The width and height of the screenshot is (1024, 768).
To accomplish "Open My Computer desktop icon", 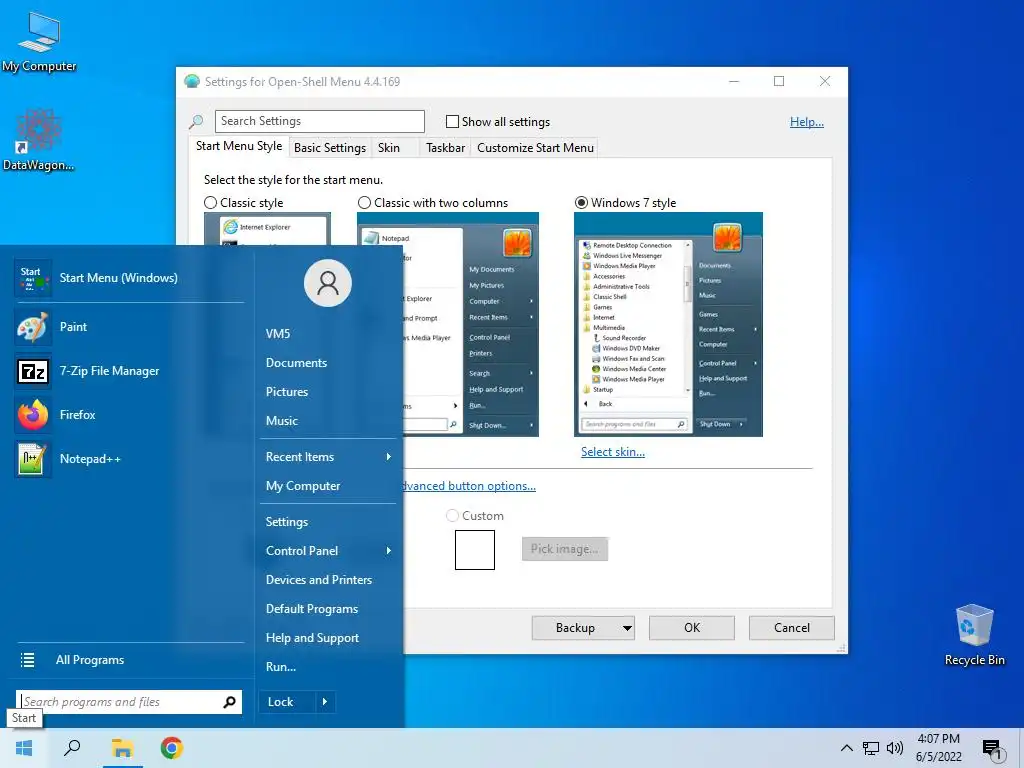I will pos(39,42).
